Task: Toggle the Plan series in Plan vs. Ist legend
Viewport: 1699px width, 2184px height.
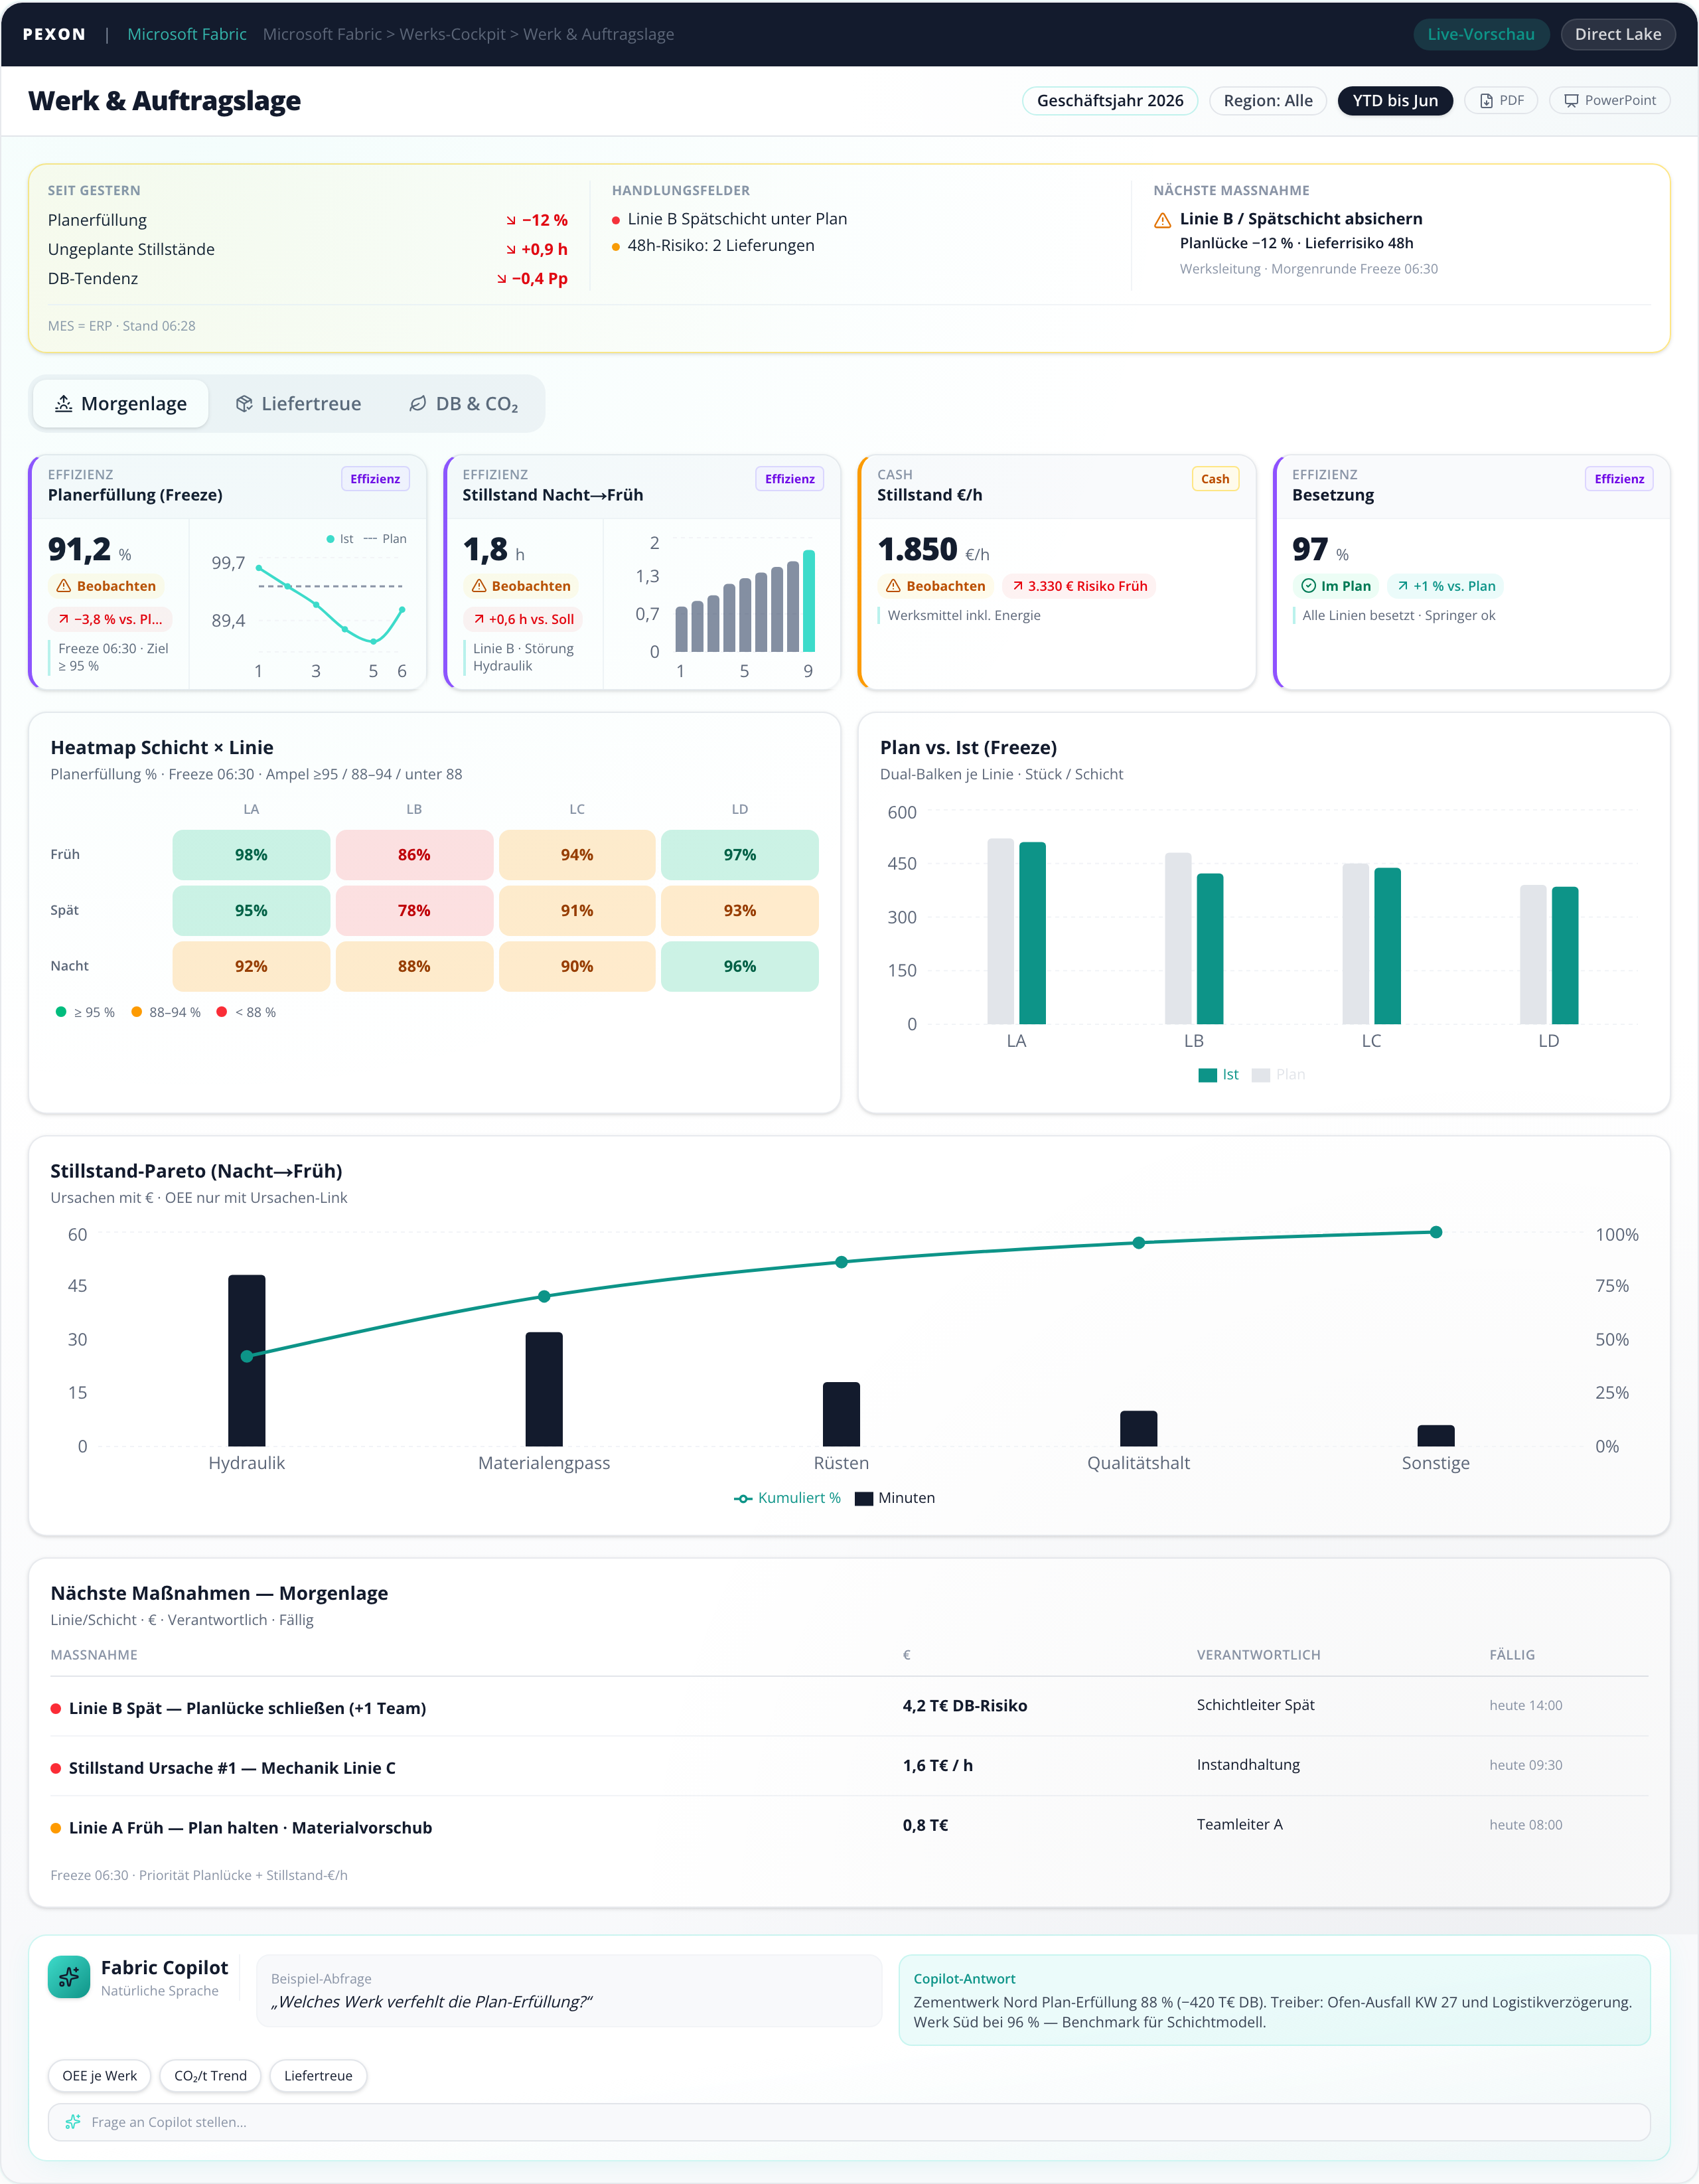Action: pos(1279,1075)
